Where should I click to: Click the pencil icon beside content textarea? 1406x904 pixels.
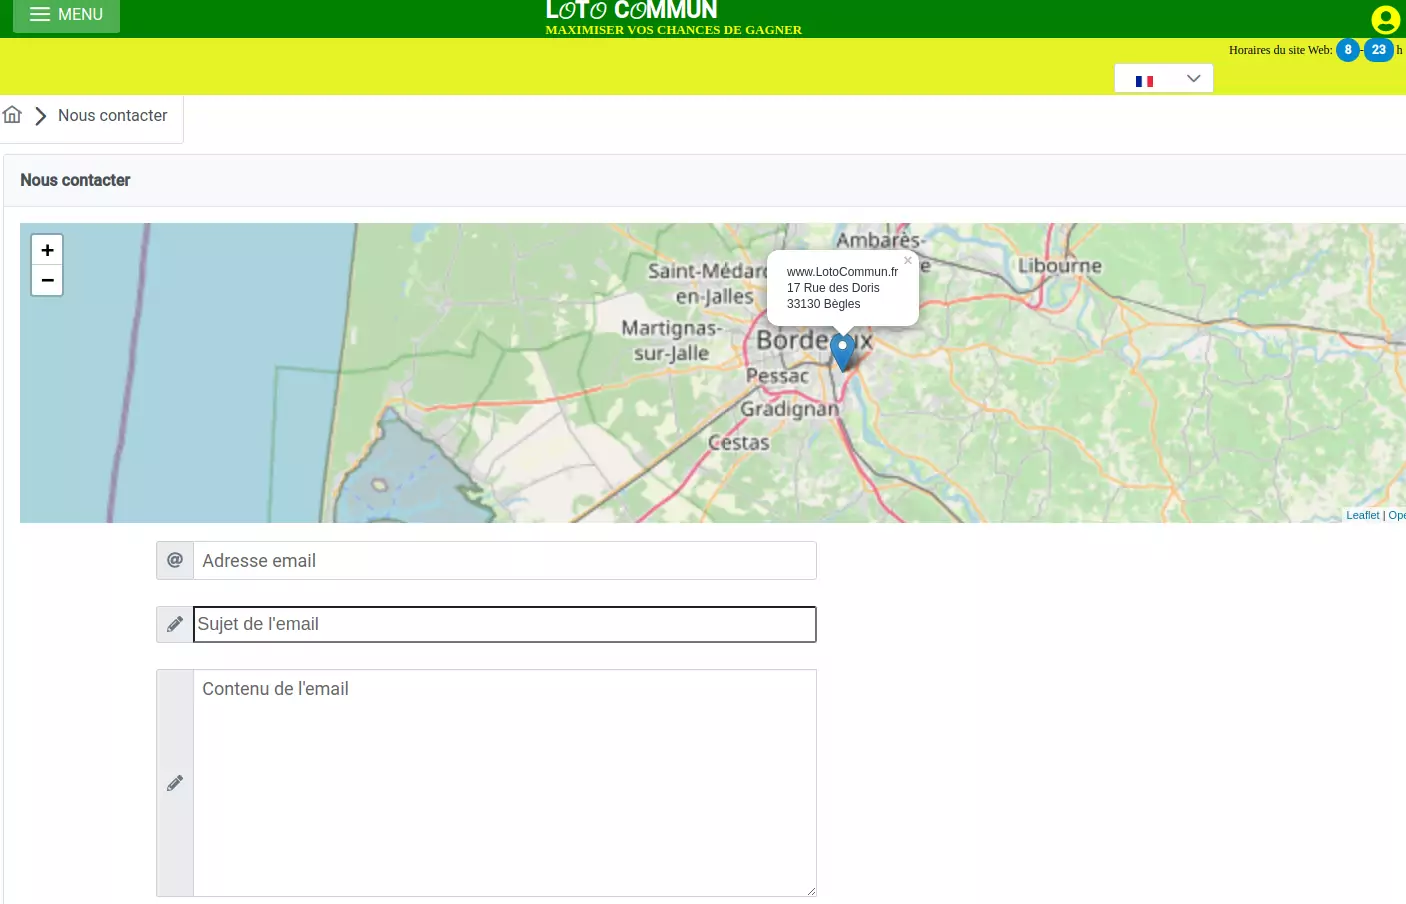pyautogui.click(x=175, y=783)
